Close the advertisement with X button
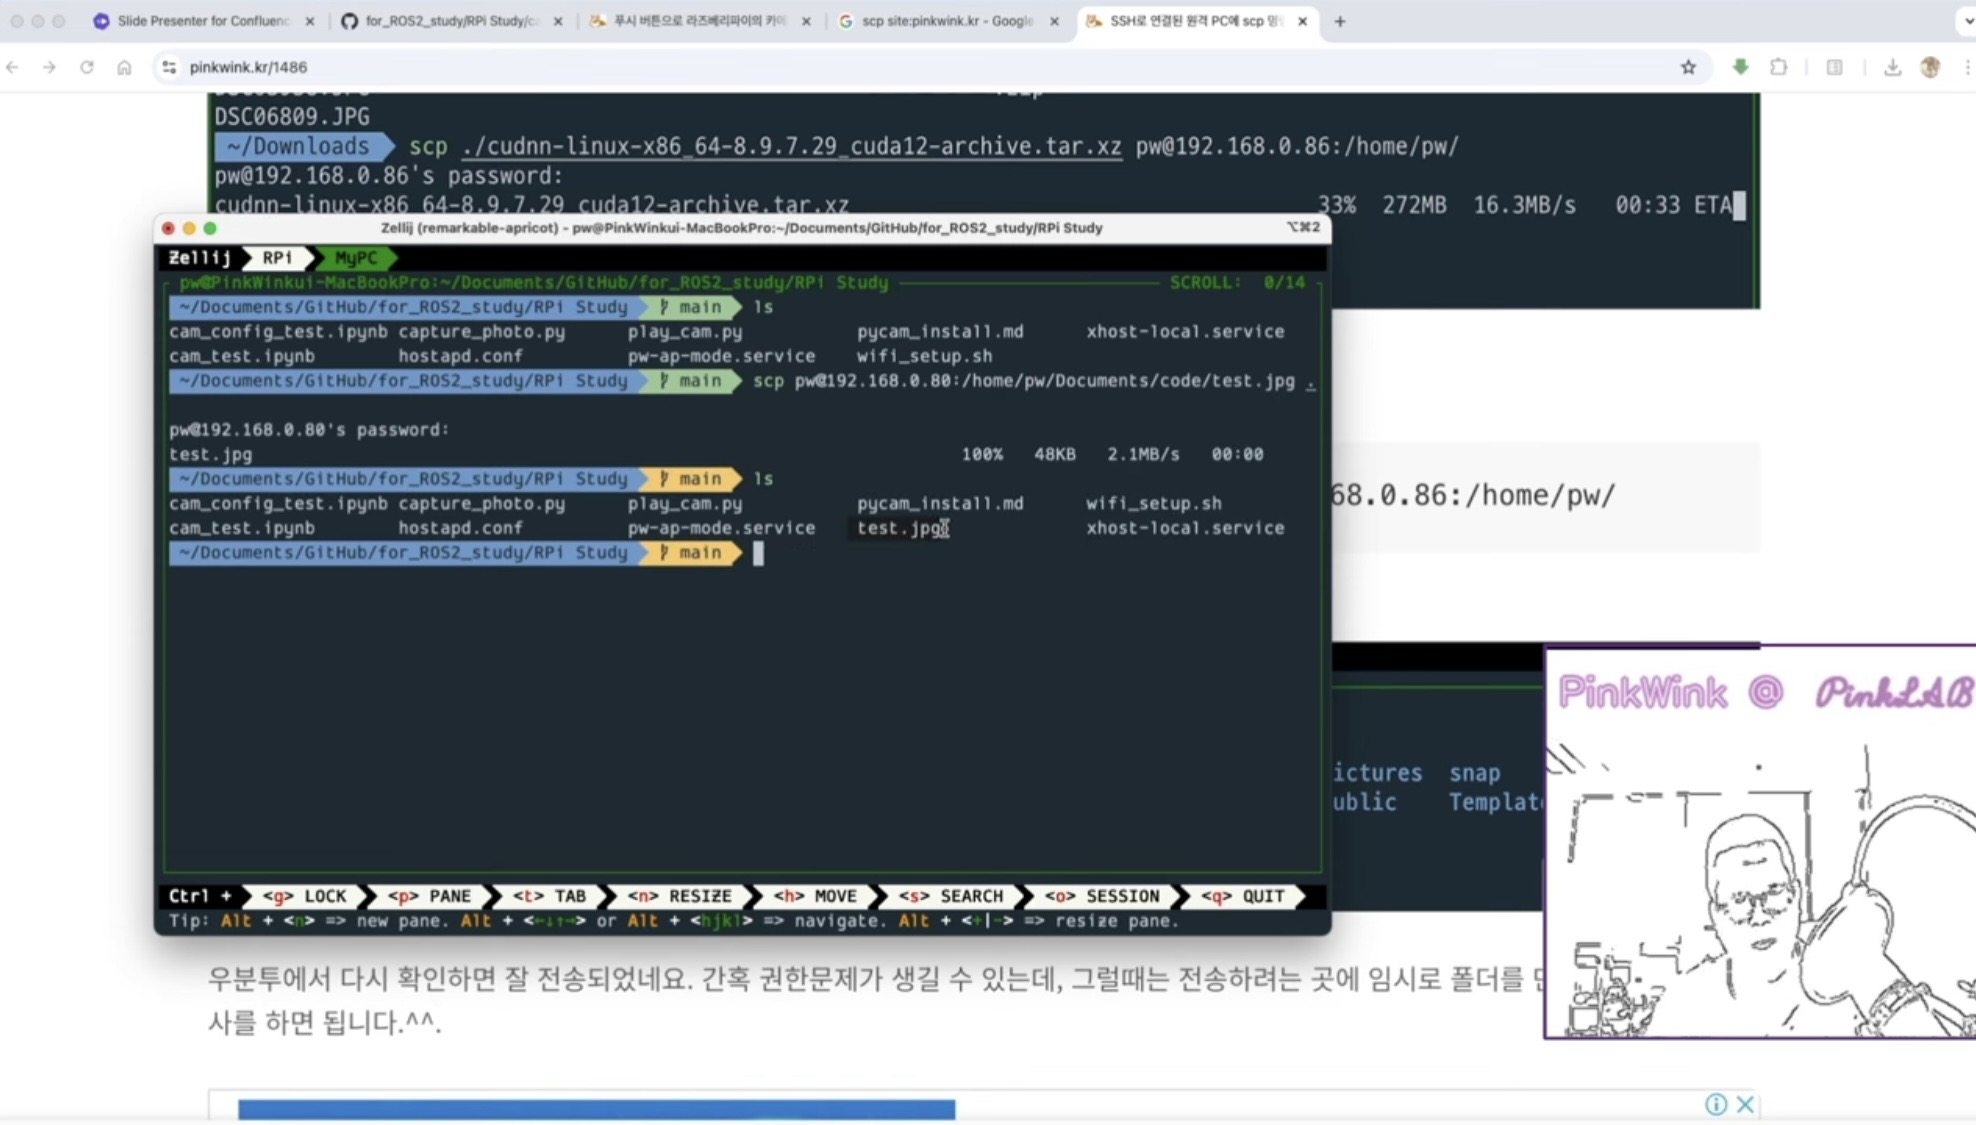The height and width of the screenshot is (1125, 1976). pyautogui.click(x=1745, y=1104)
